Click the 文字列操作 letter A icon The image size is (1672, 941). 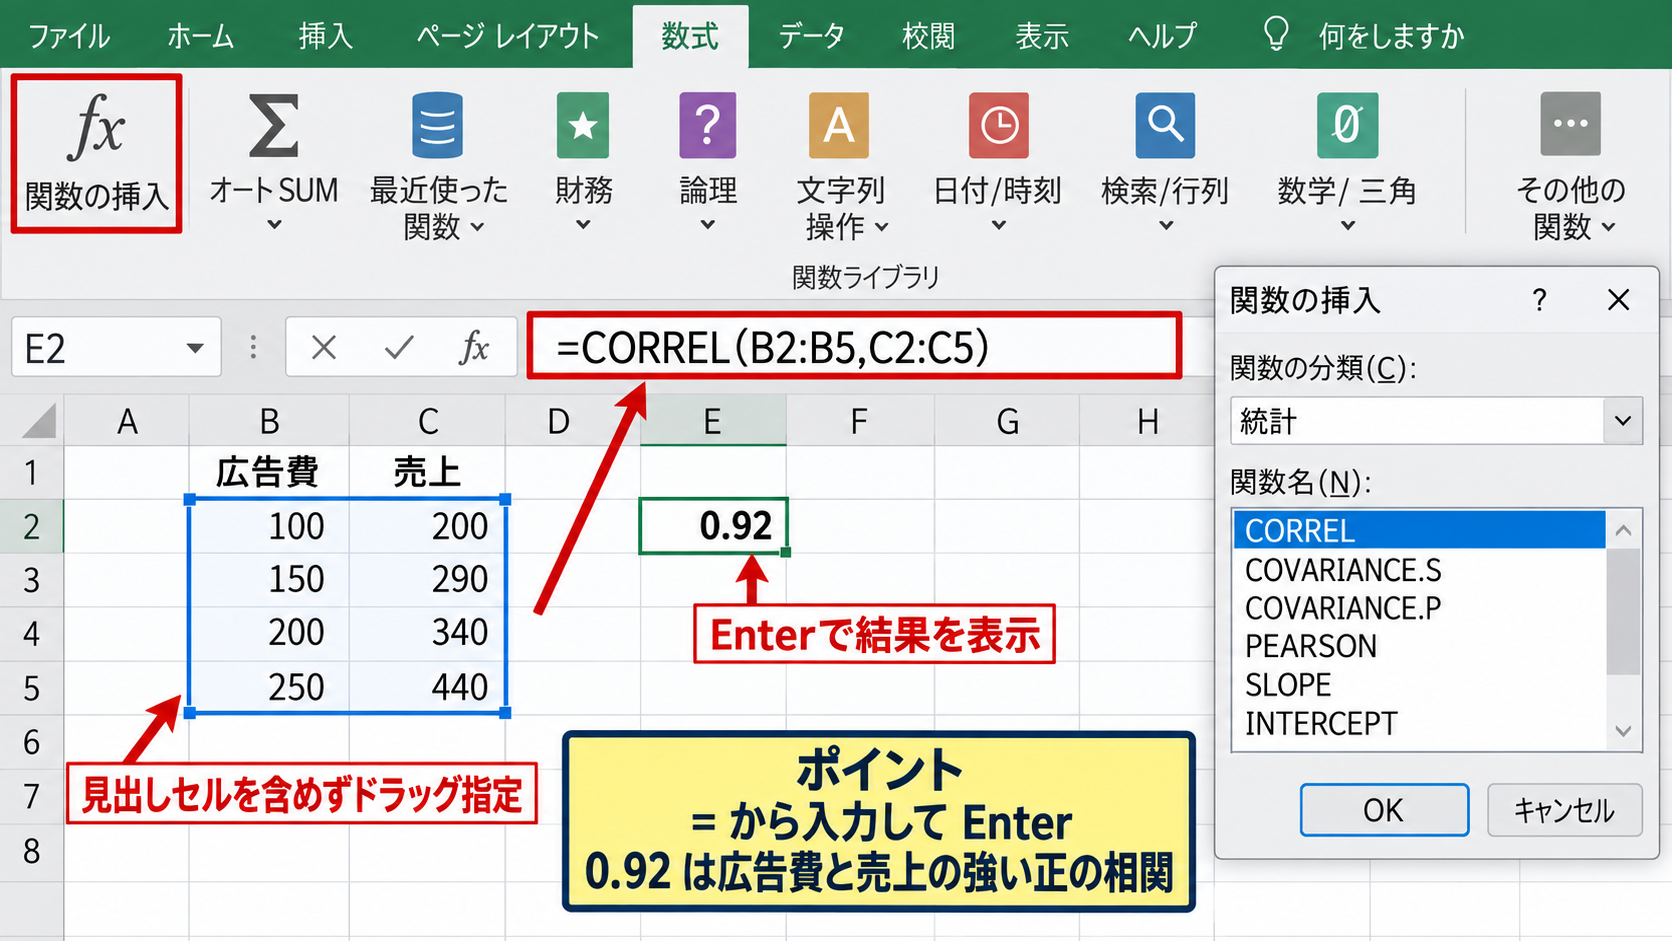(x=839, y=125)
